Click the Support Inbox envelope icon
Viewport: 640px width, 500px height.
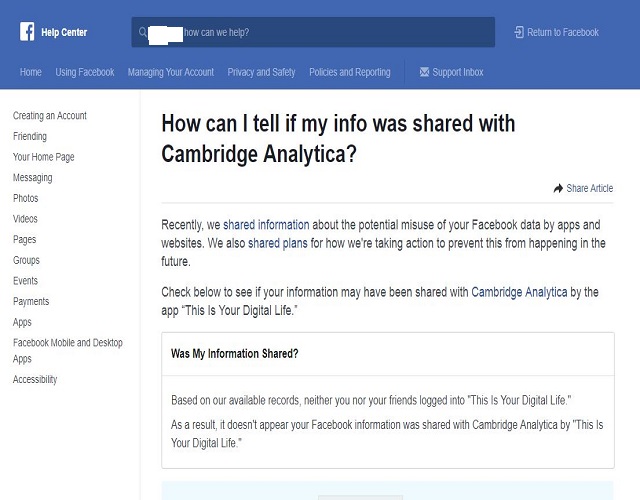[424, 72]
